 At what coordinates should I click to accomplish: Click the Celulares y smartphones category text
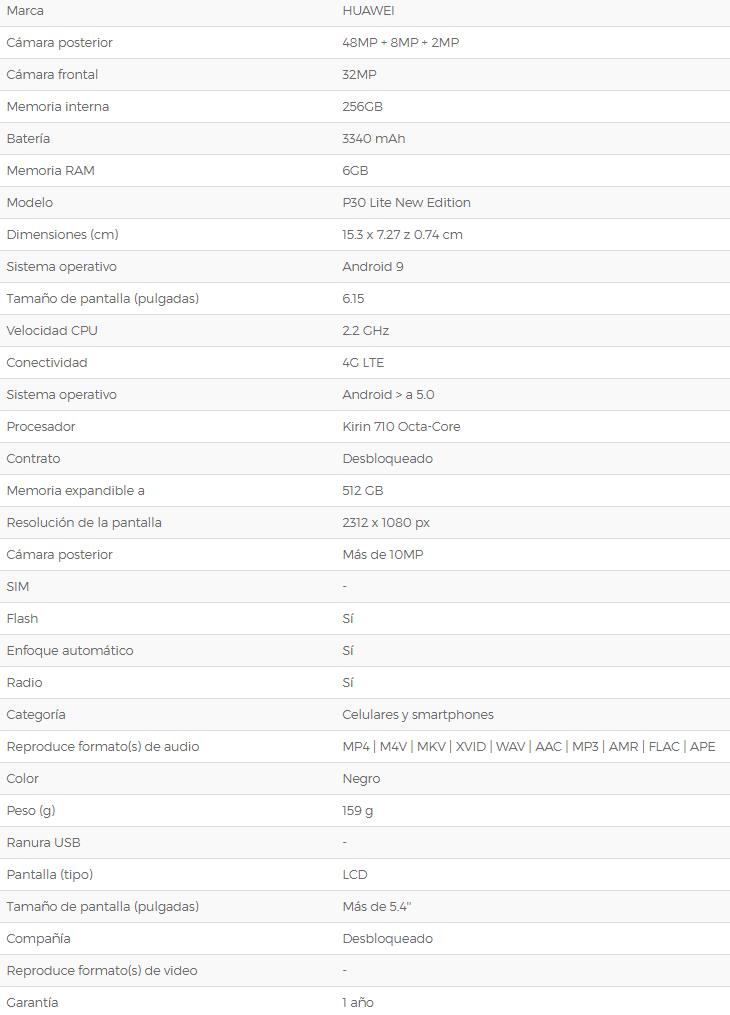click(x=417, y=715)
